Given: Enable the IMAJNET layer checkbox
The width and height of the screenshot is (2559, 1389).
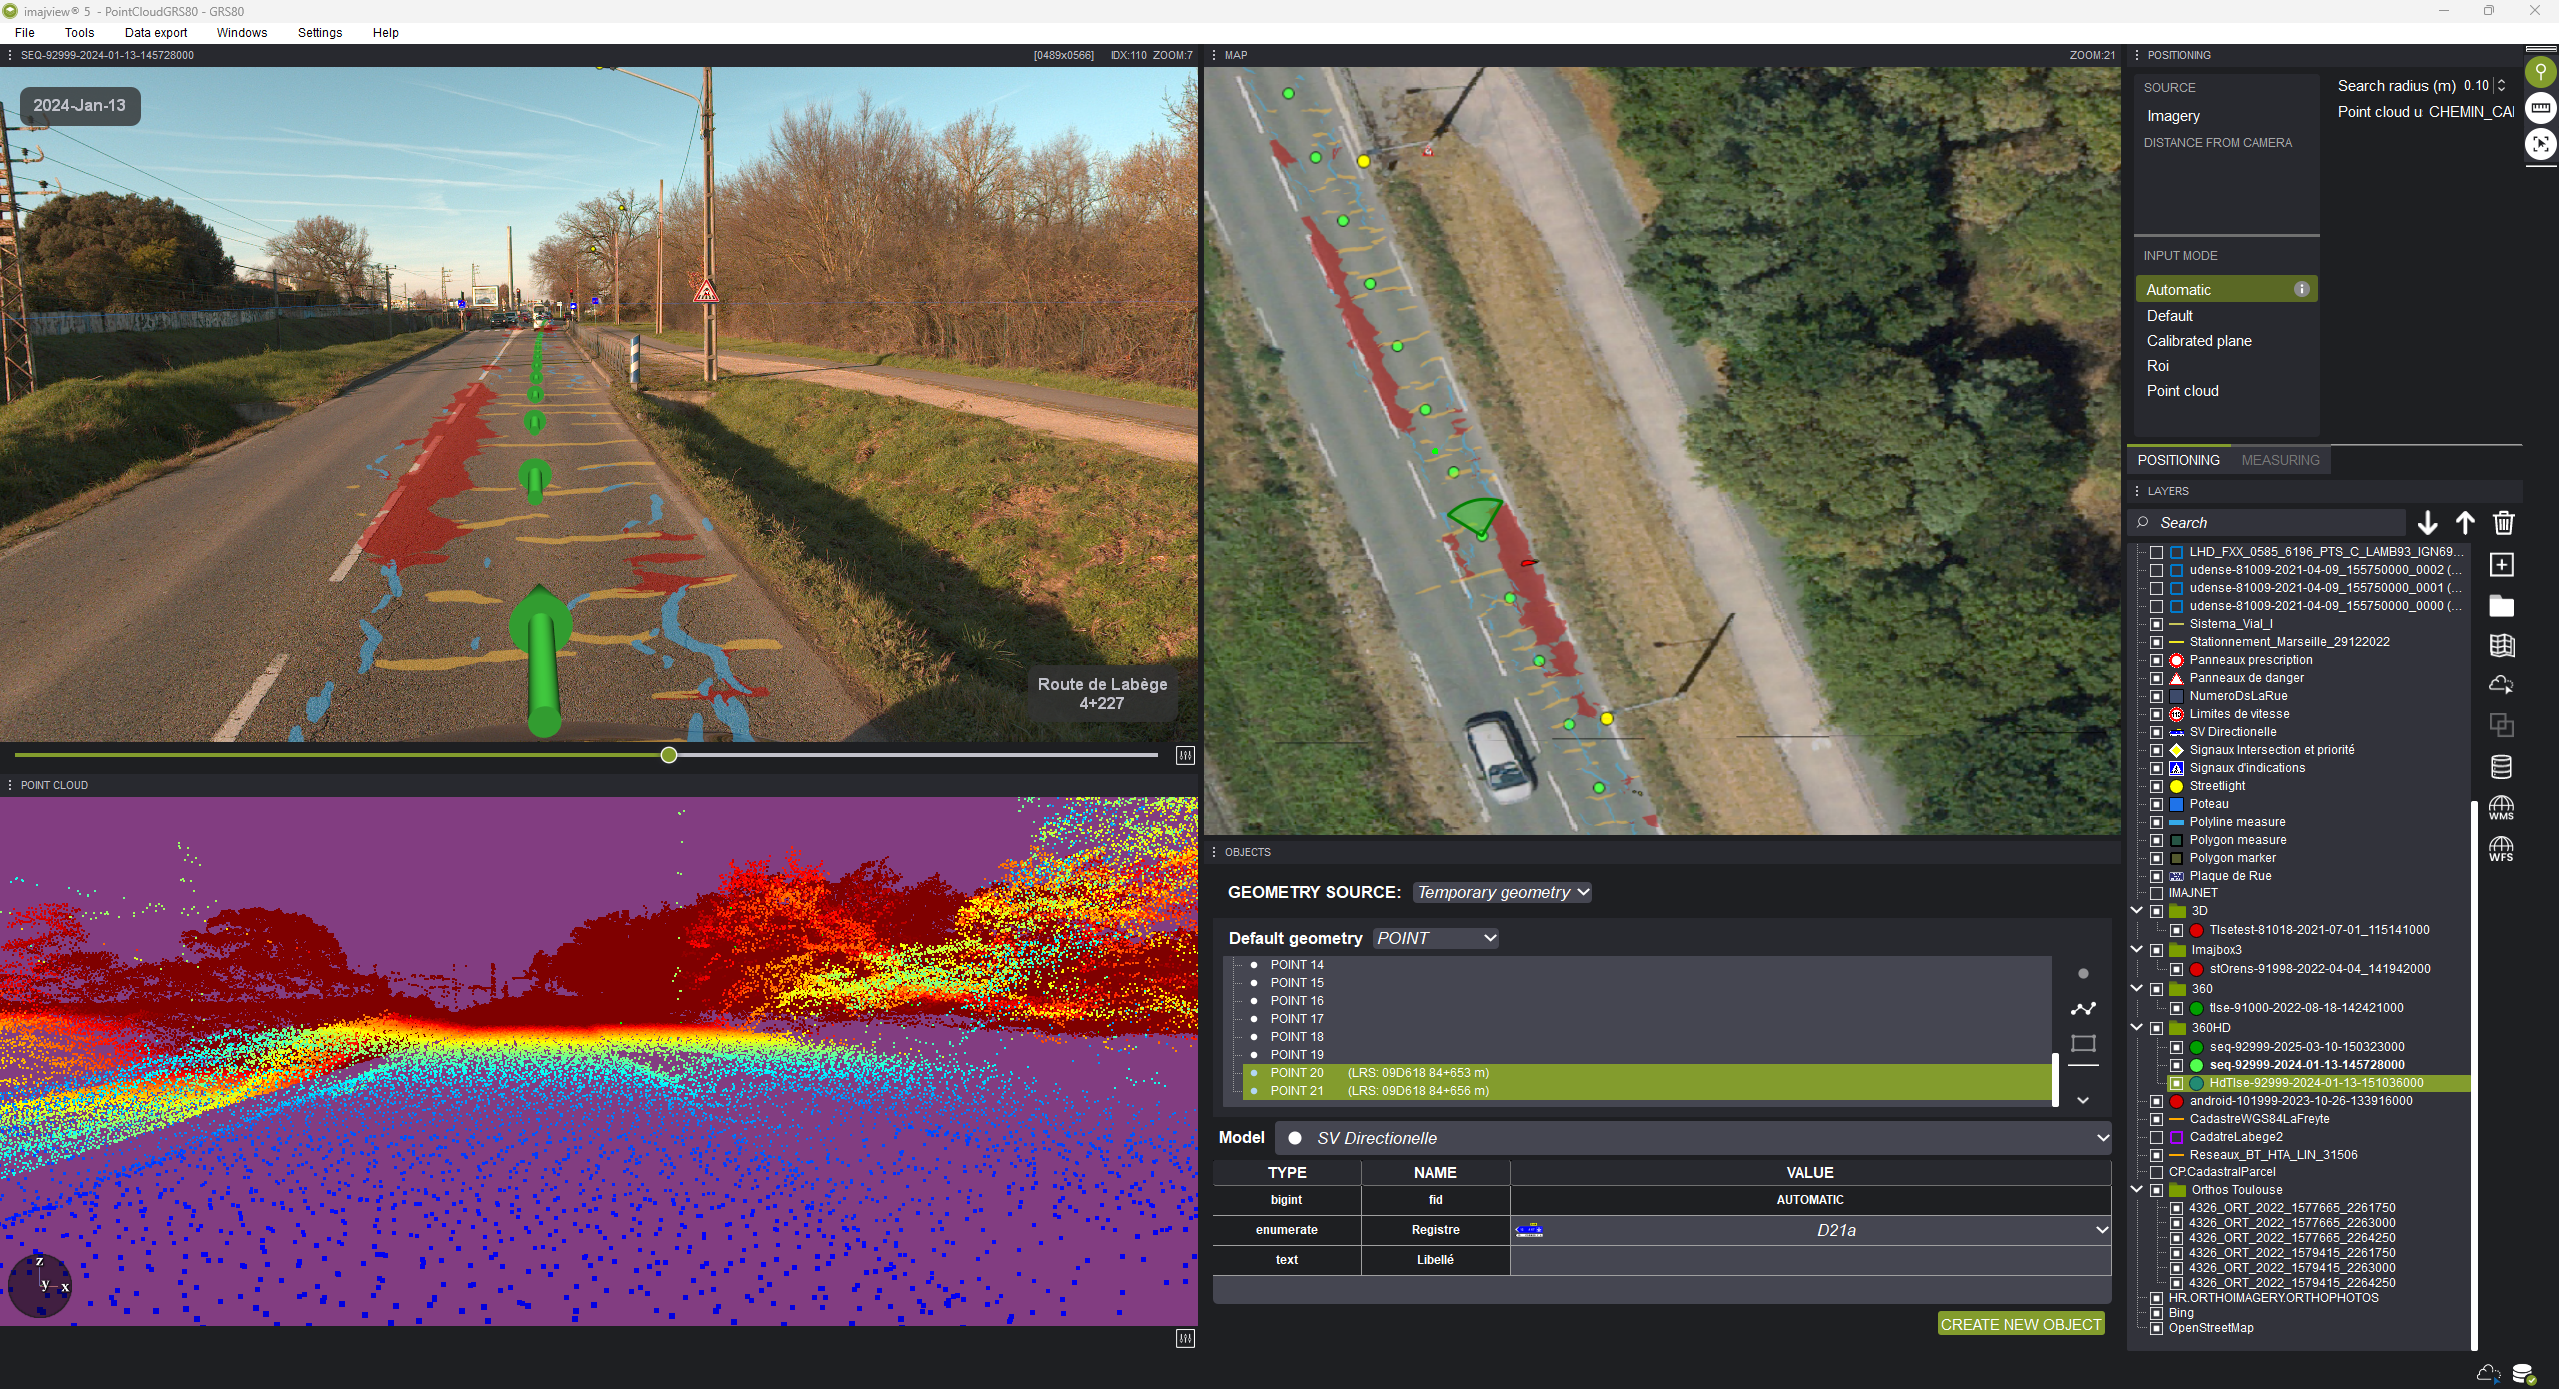Looking at the screenshot, I should [x=2156, y=893].
